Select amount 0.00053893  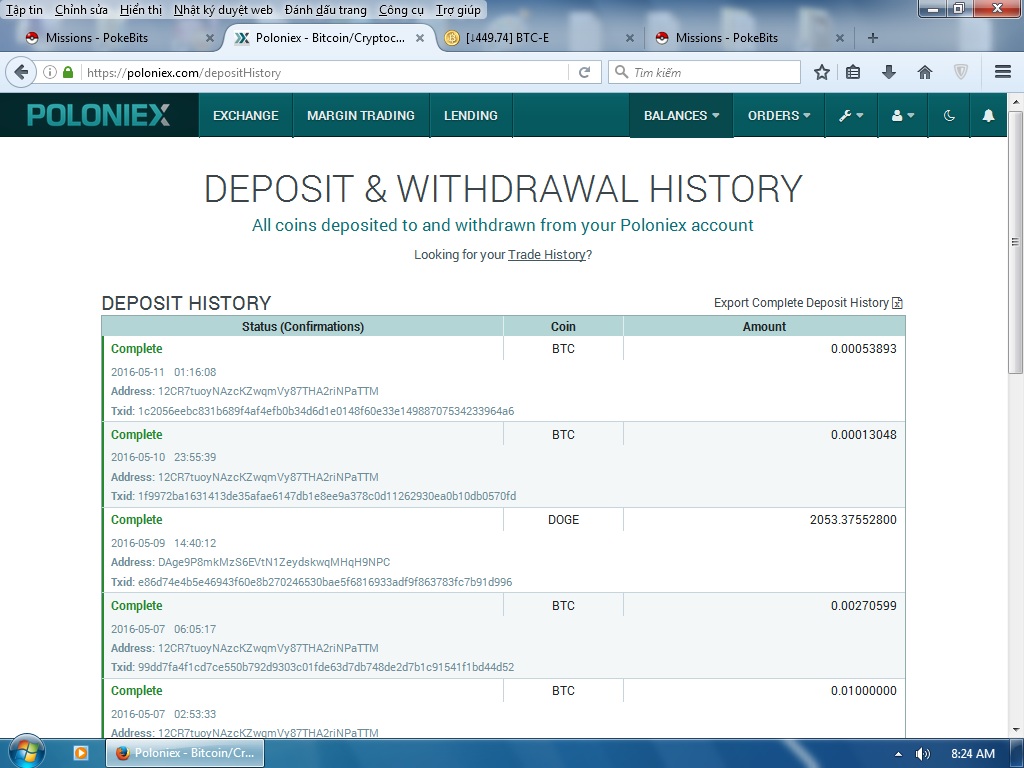pyautogui.click(x=863, y=349)
